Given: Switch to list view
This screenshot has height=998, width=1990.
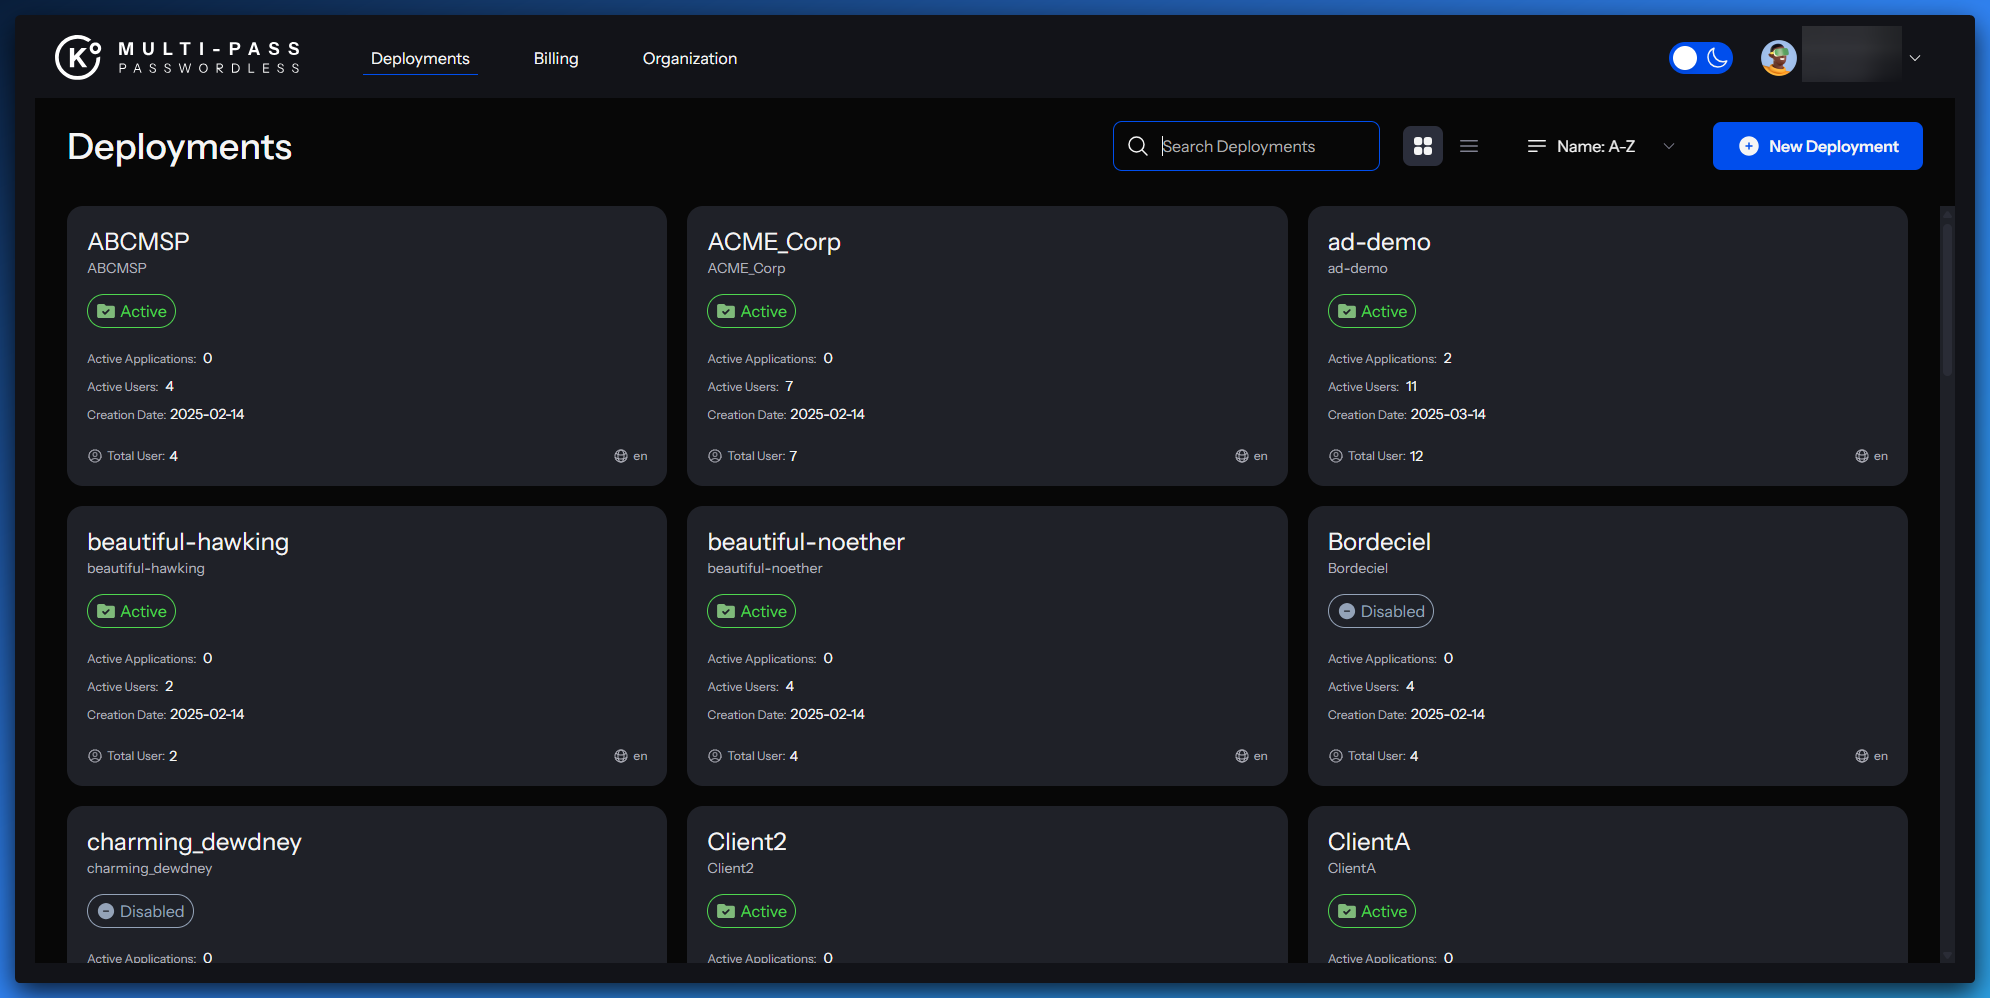Looking at the screenshot, I should (1469, 146).
